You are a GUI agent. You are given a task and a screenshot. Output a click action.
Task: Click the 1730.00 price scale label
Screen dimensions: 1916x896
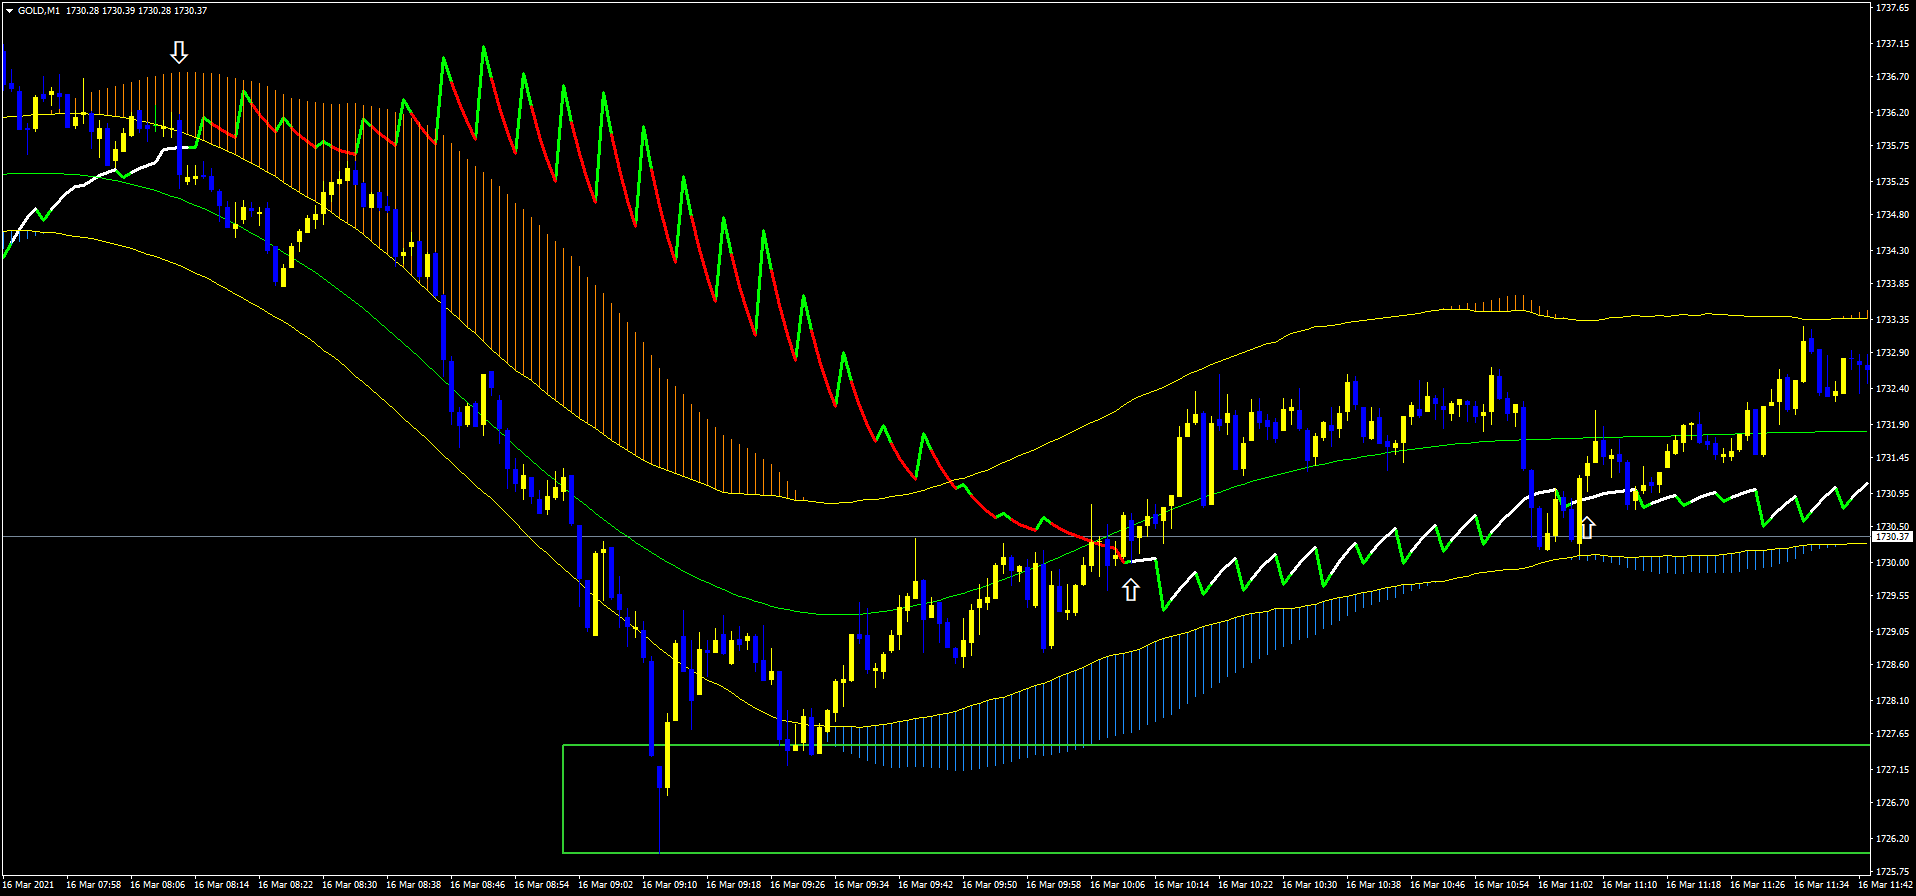[x=1892, y=563]
